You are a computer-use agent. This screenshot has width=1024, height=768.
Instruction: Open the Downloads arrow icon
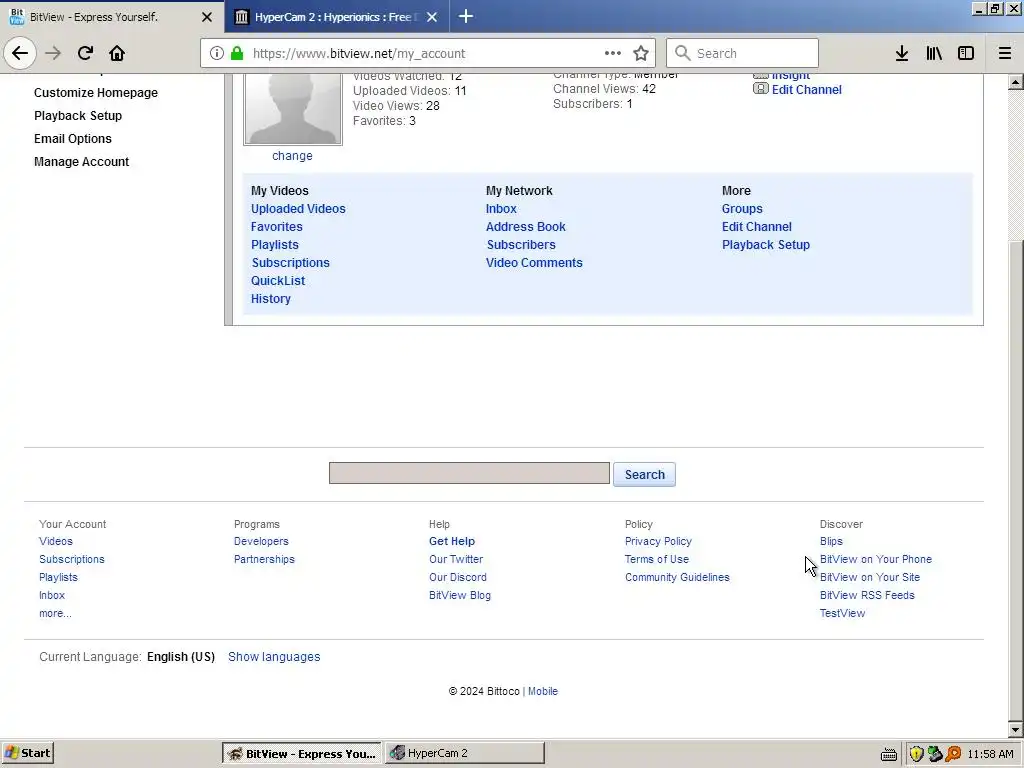pos(902,53)
